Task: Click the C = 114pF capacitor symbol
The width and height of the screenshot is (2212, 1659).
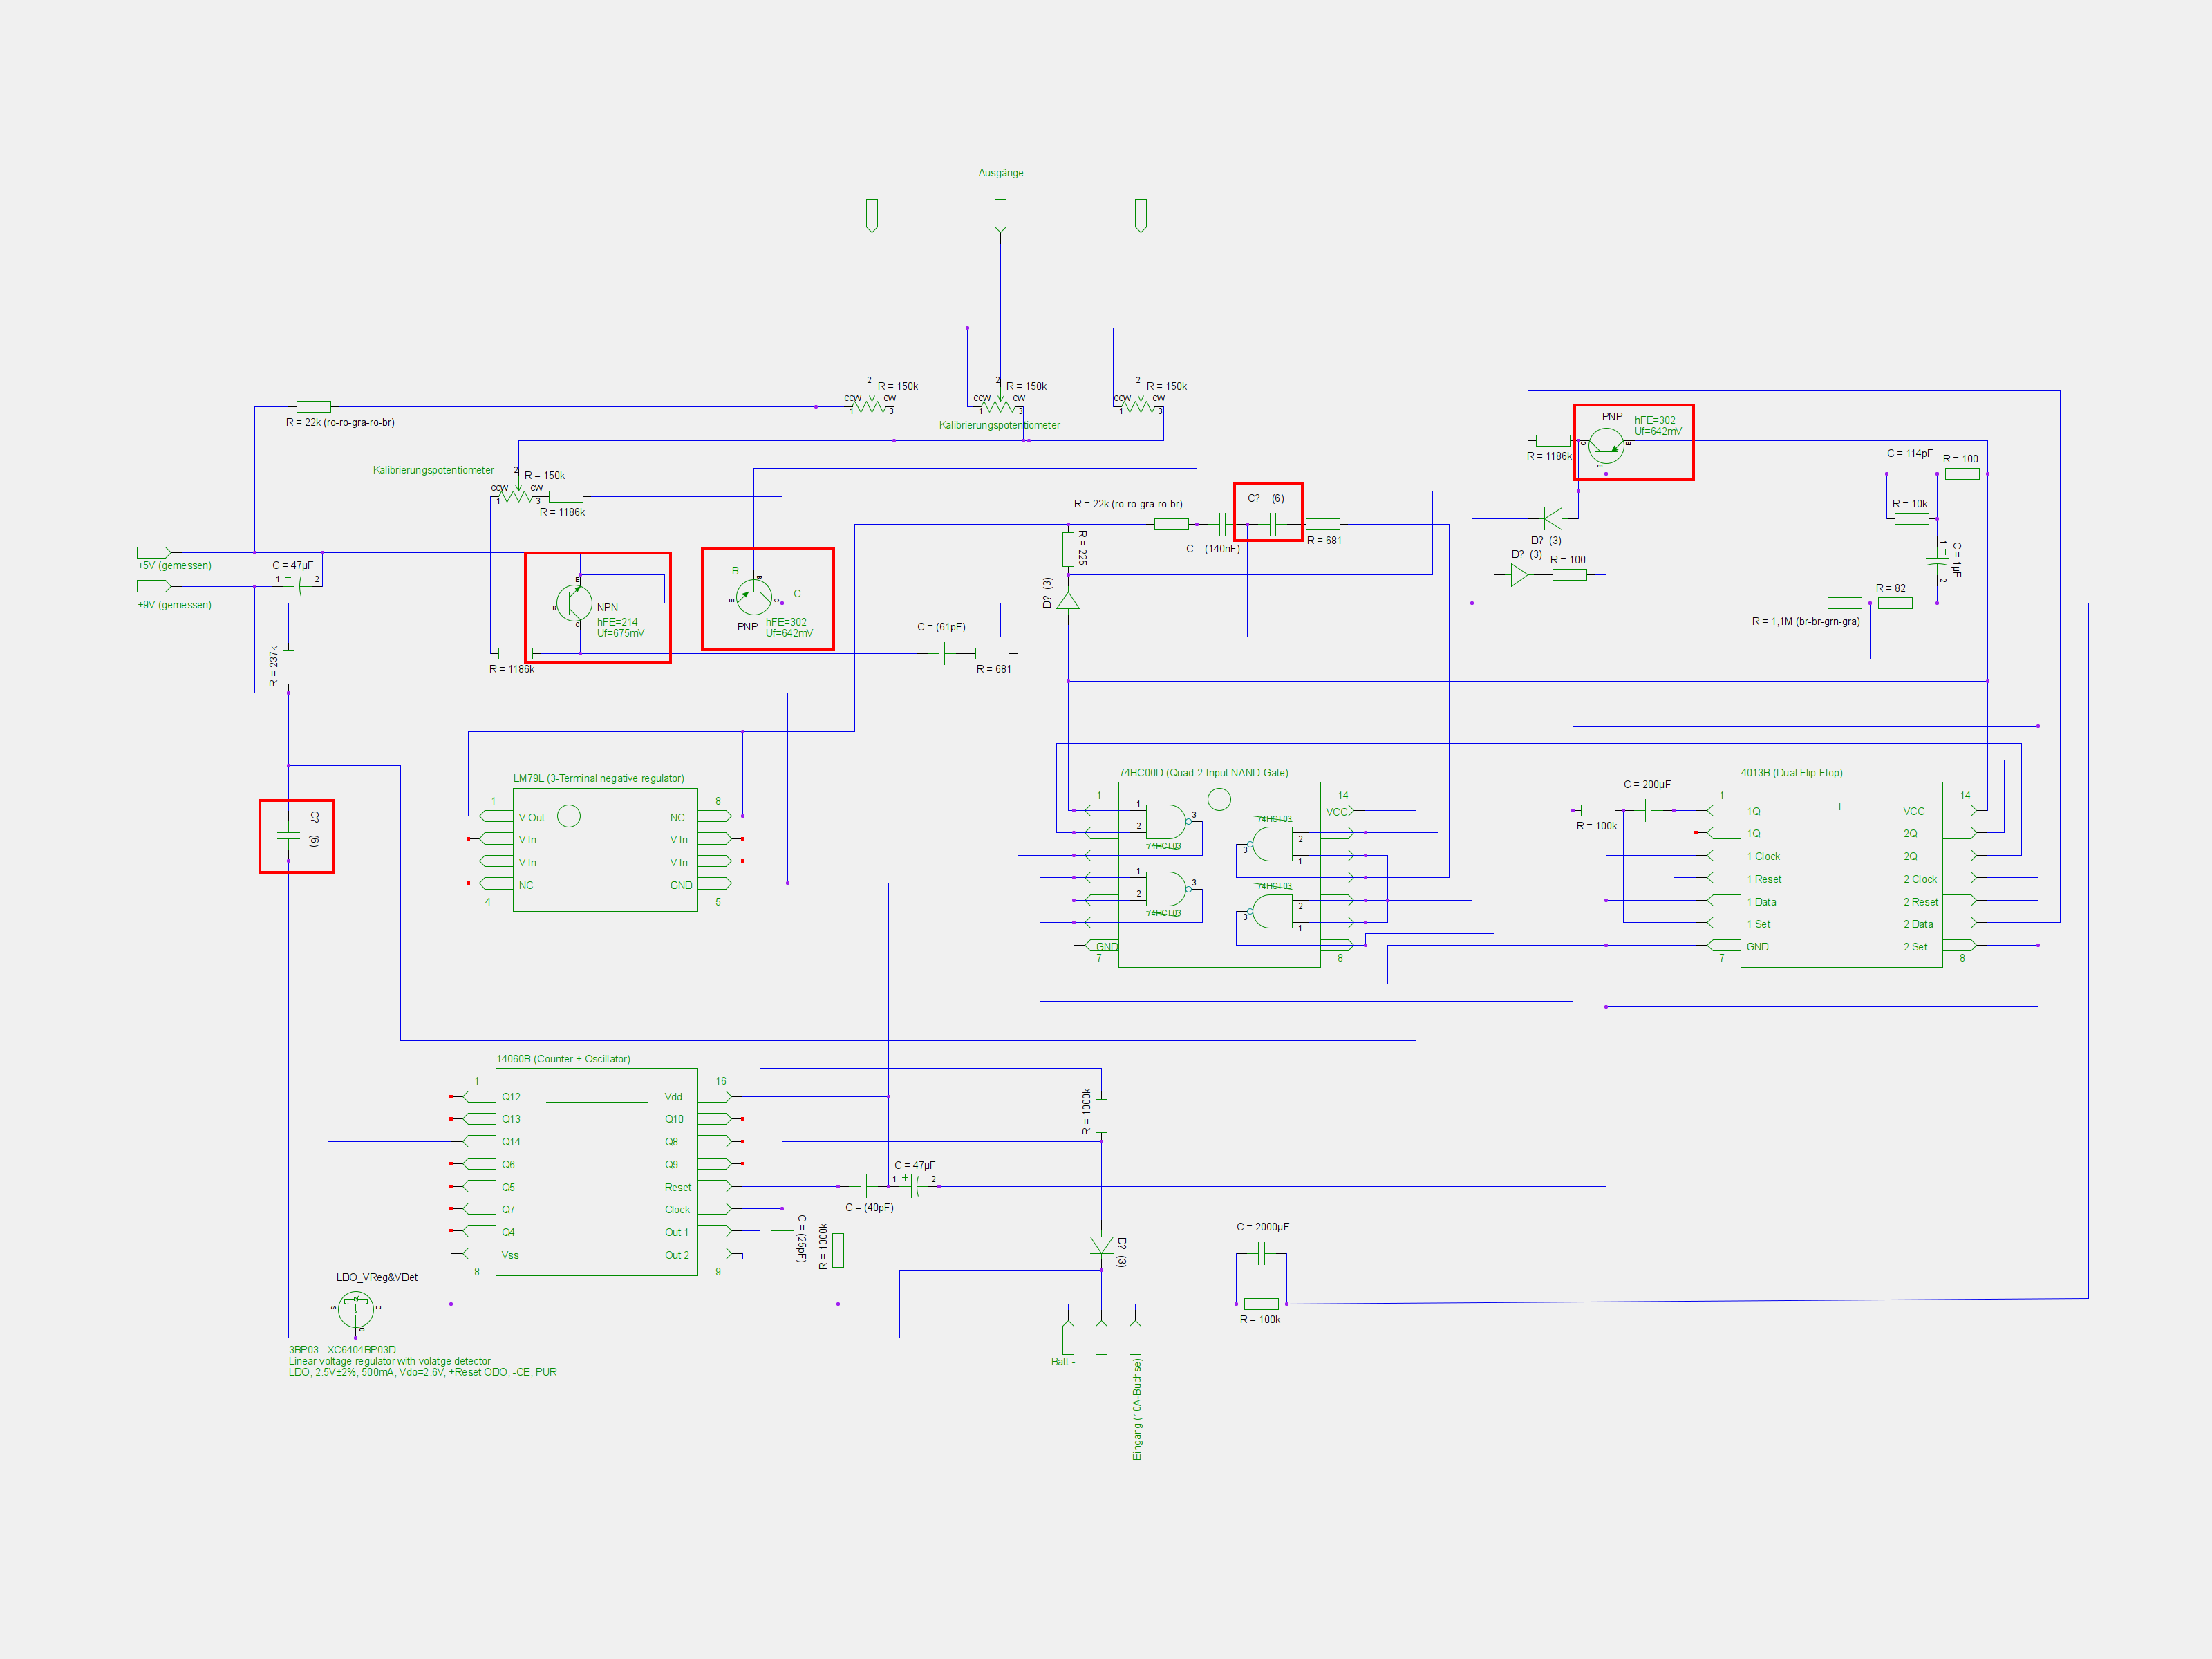Action: [1911, 473]
